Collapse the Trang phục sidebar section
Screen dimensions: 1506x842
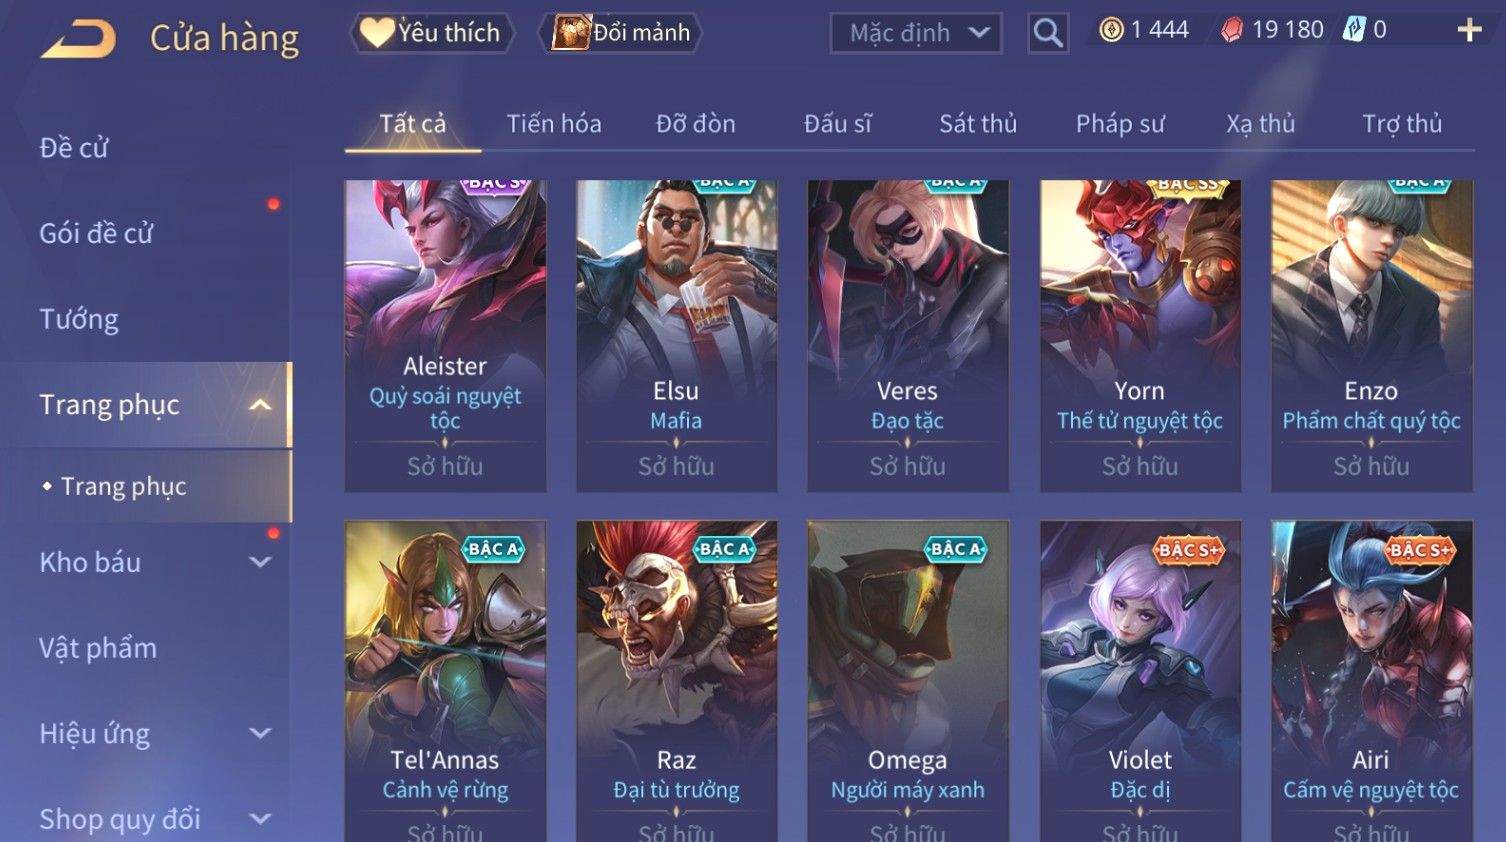pos(260,405)
